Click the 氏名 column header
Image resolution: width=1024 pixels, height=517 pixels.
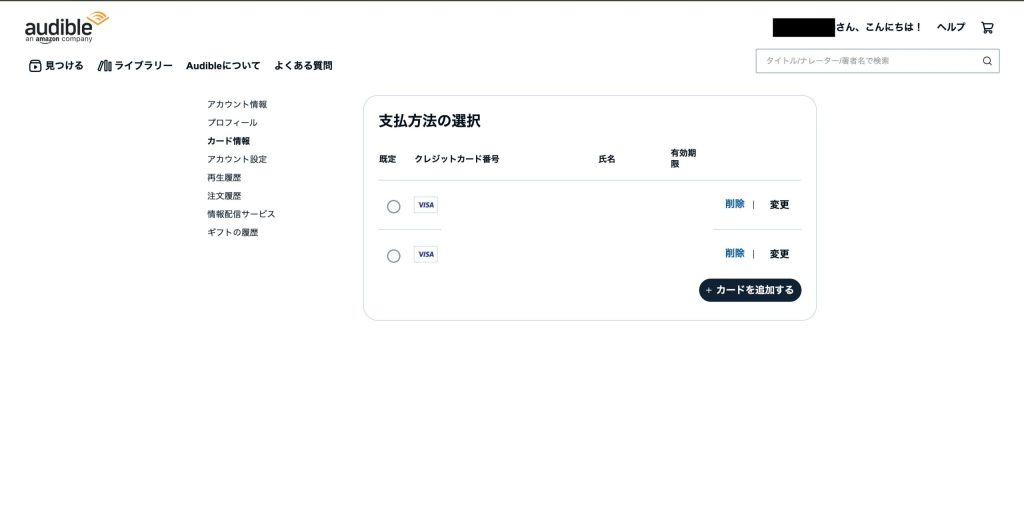pos(607,159)
